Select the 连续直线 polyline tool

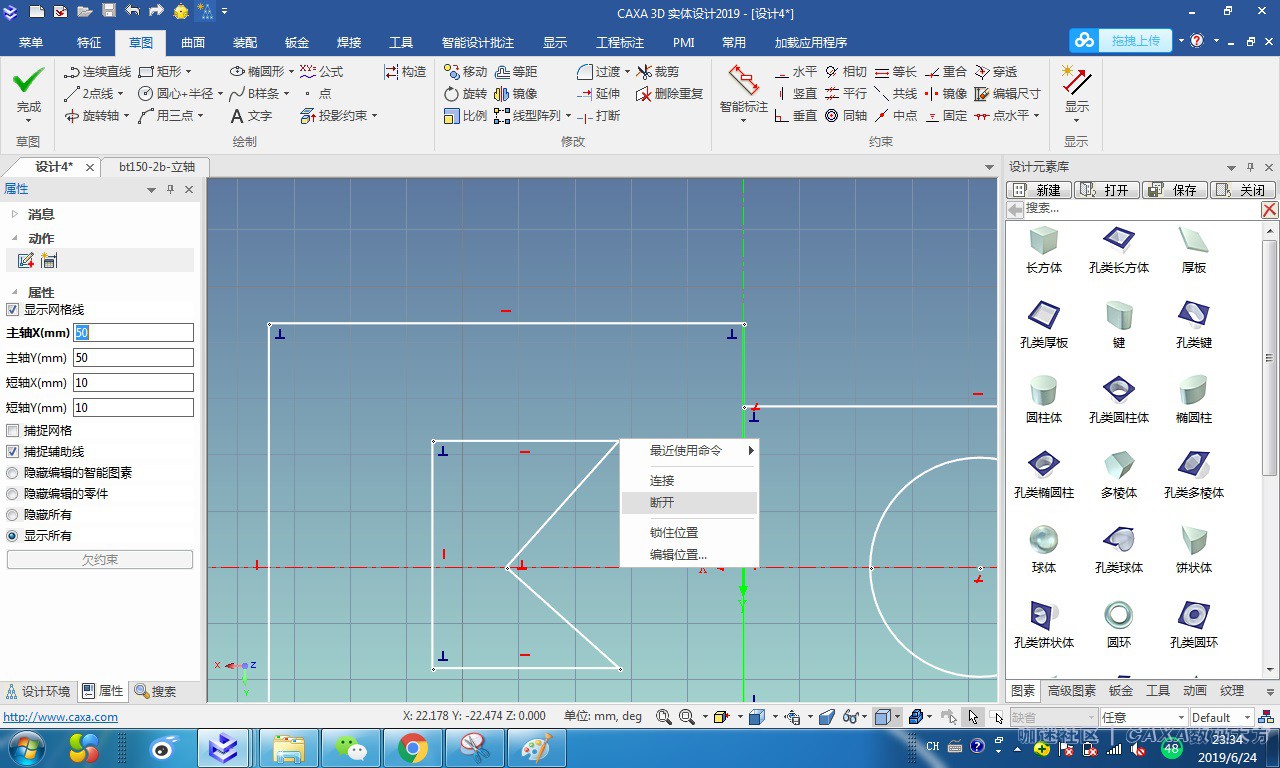(97, 72)
